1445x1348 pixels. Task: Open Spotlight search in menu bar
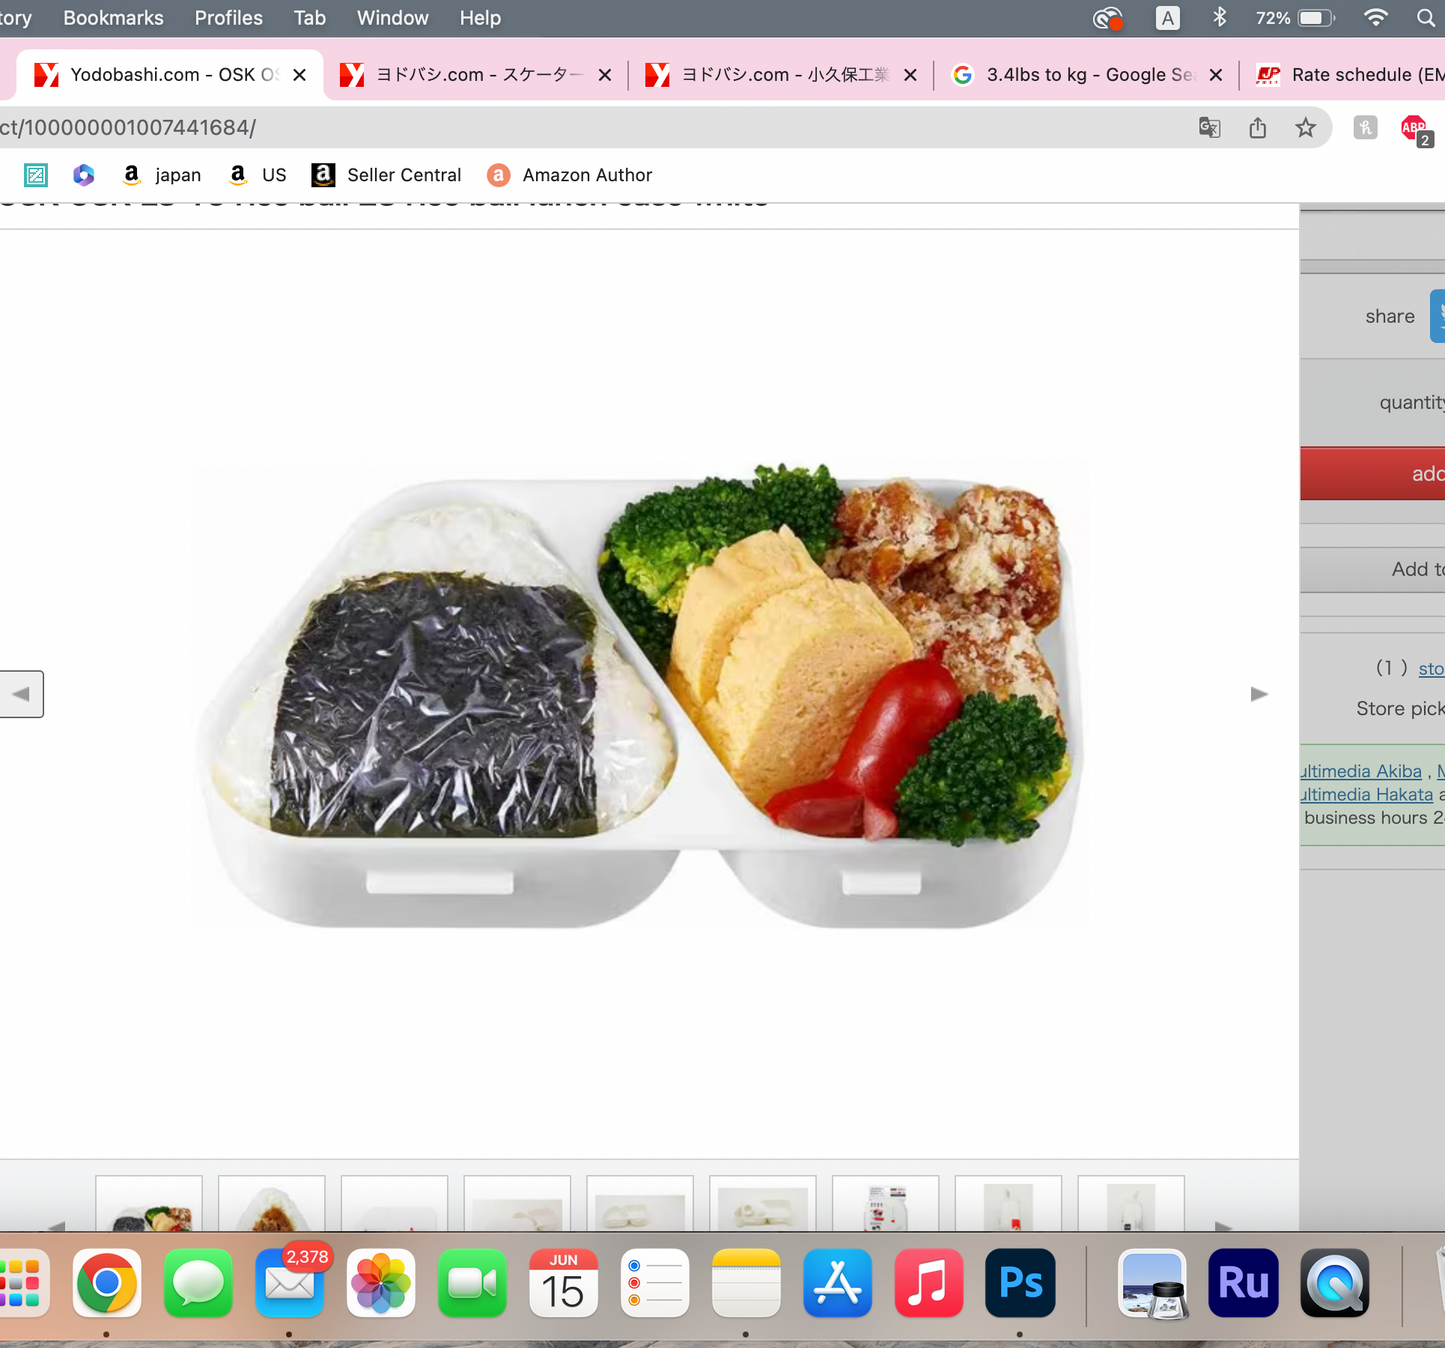click(x=1425, y=18)
